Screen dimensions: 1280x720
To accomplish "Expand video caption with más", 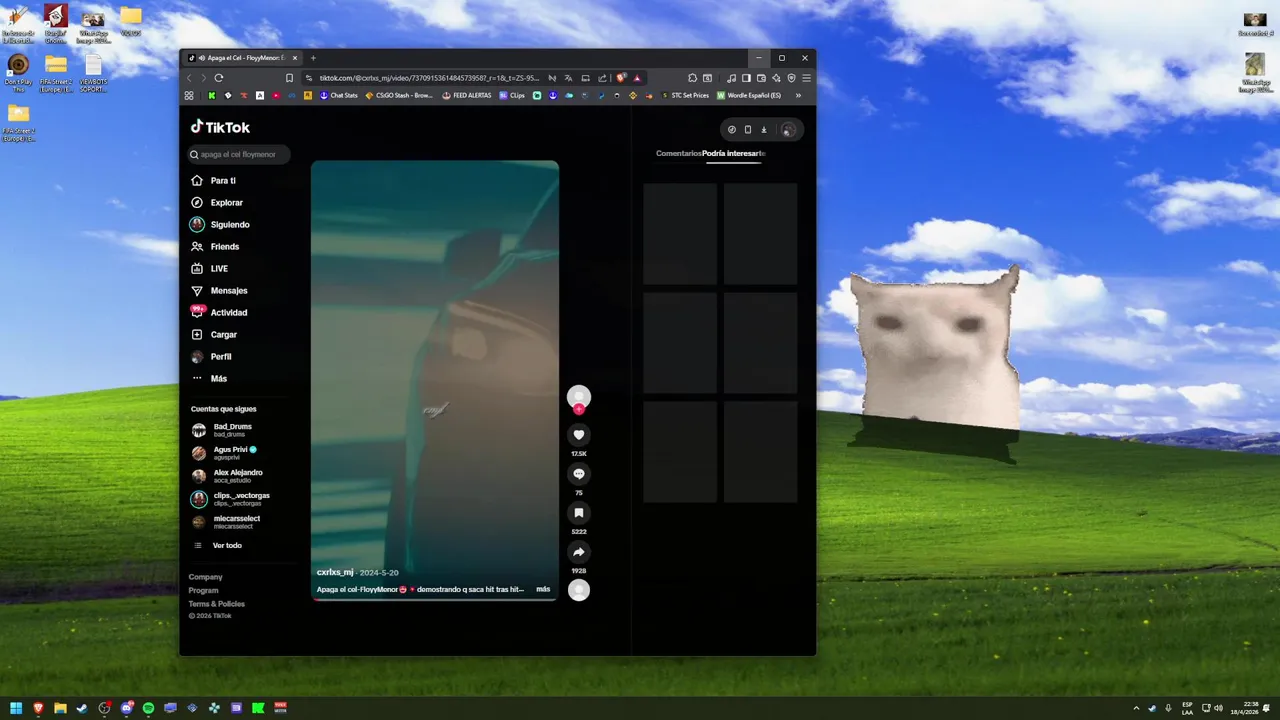I will tap(543, 589).
